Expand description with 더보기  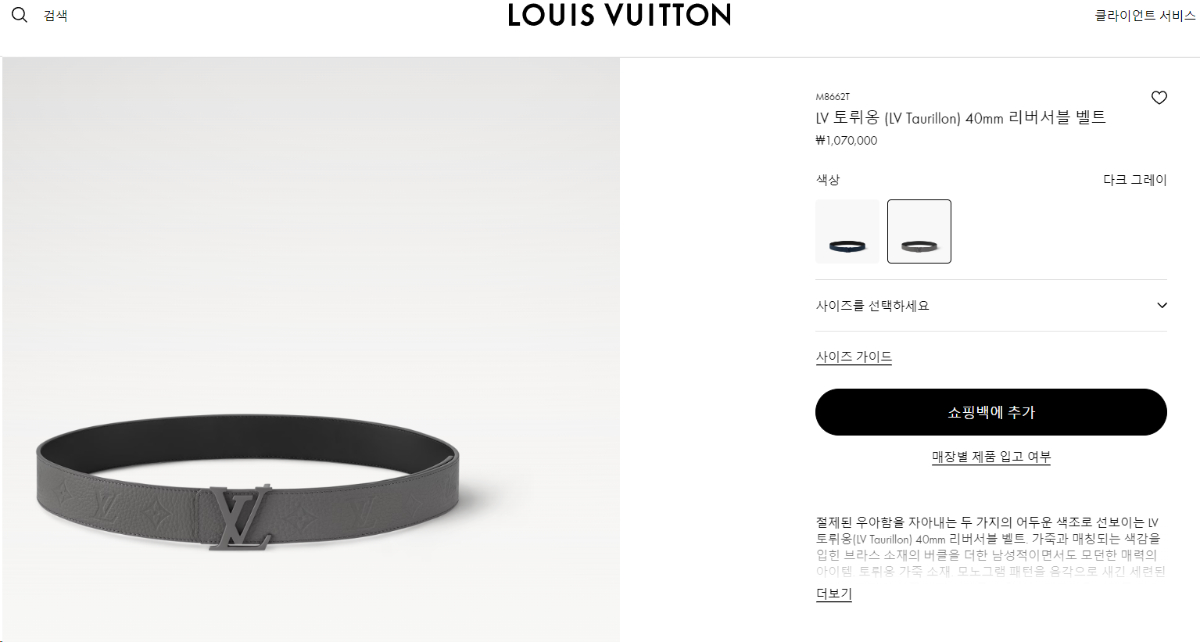833,594
